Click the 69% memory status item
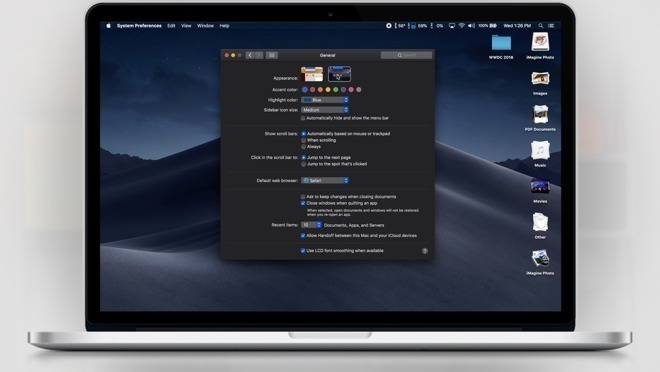 tap(419, 26)
